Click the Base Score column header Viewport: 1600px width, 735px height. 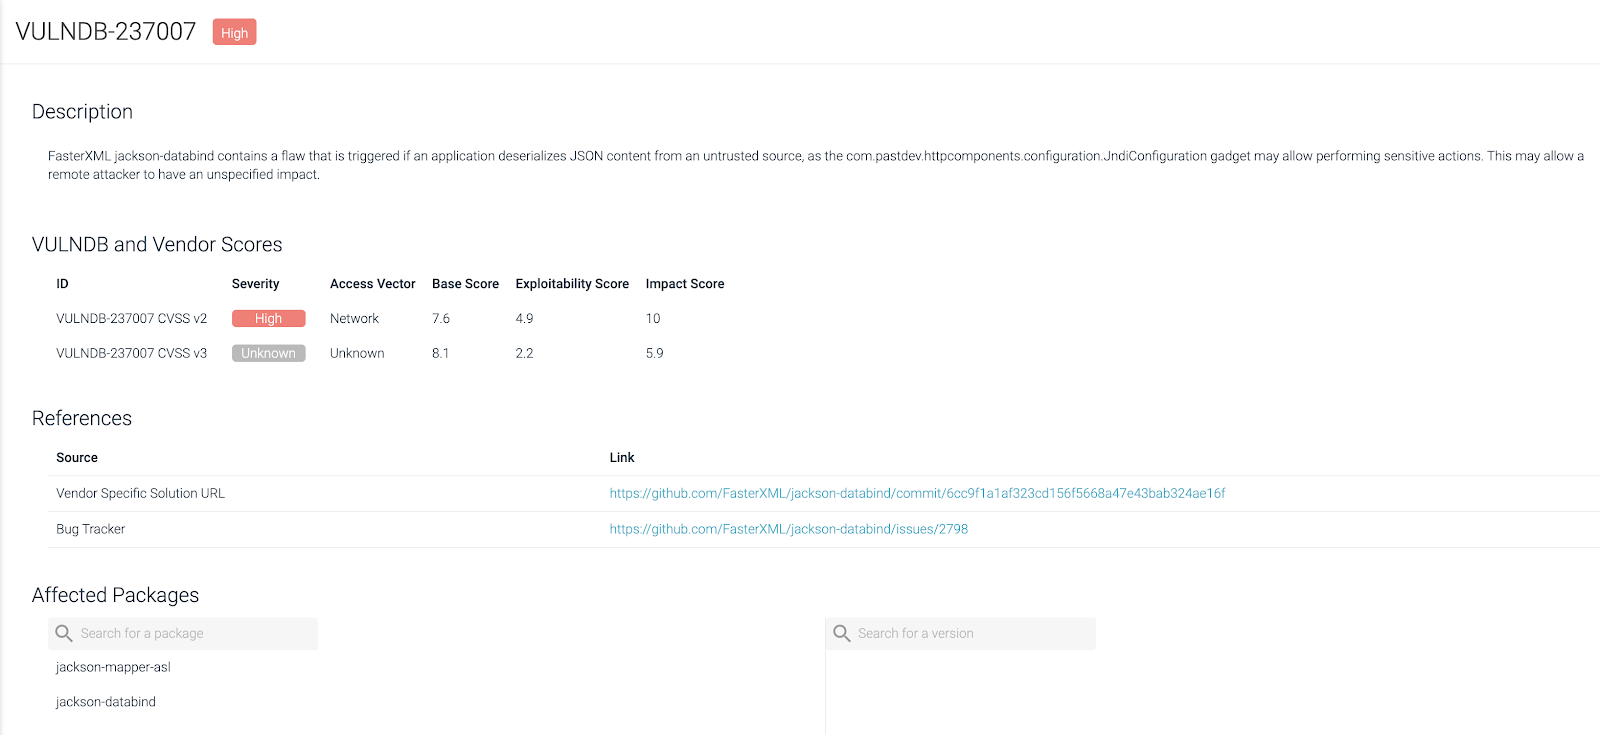point(465,284)
